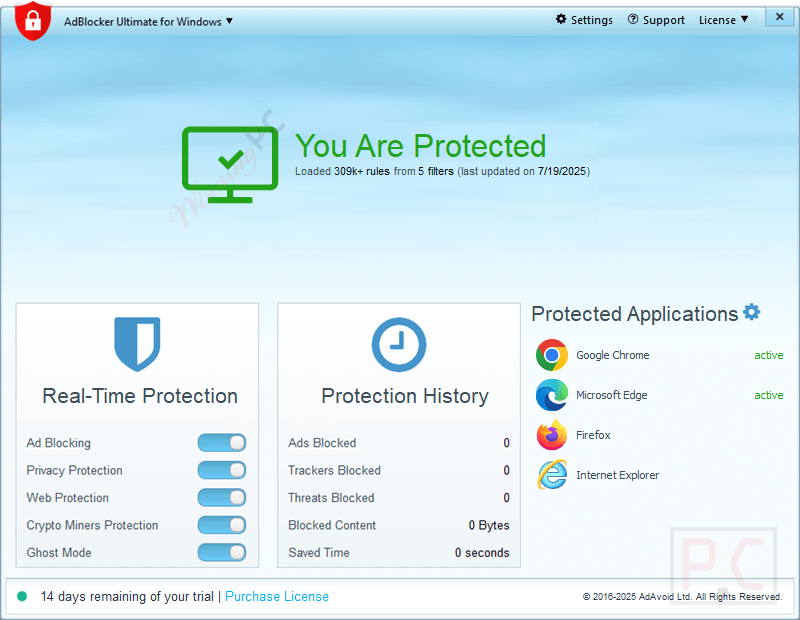Click the Microsoft Edge icon

(x=552, y=395)
